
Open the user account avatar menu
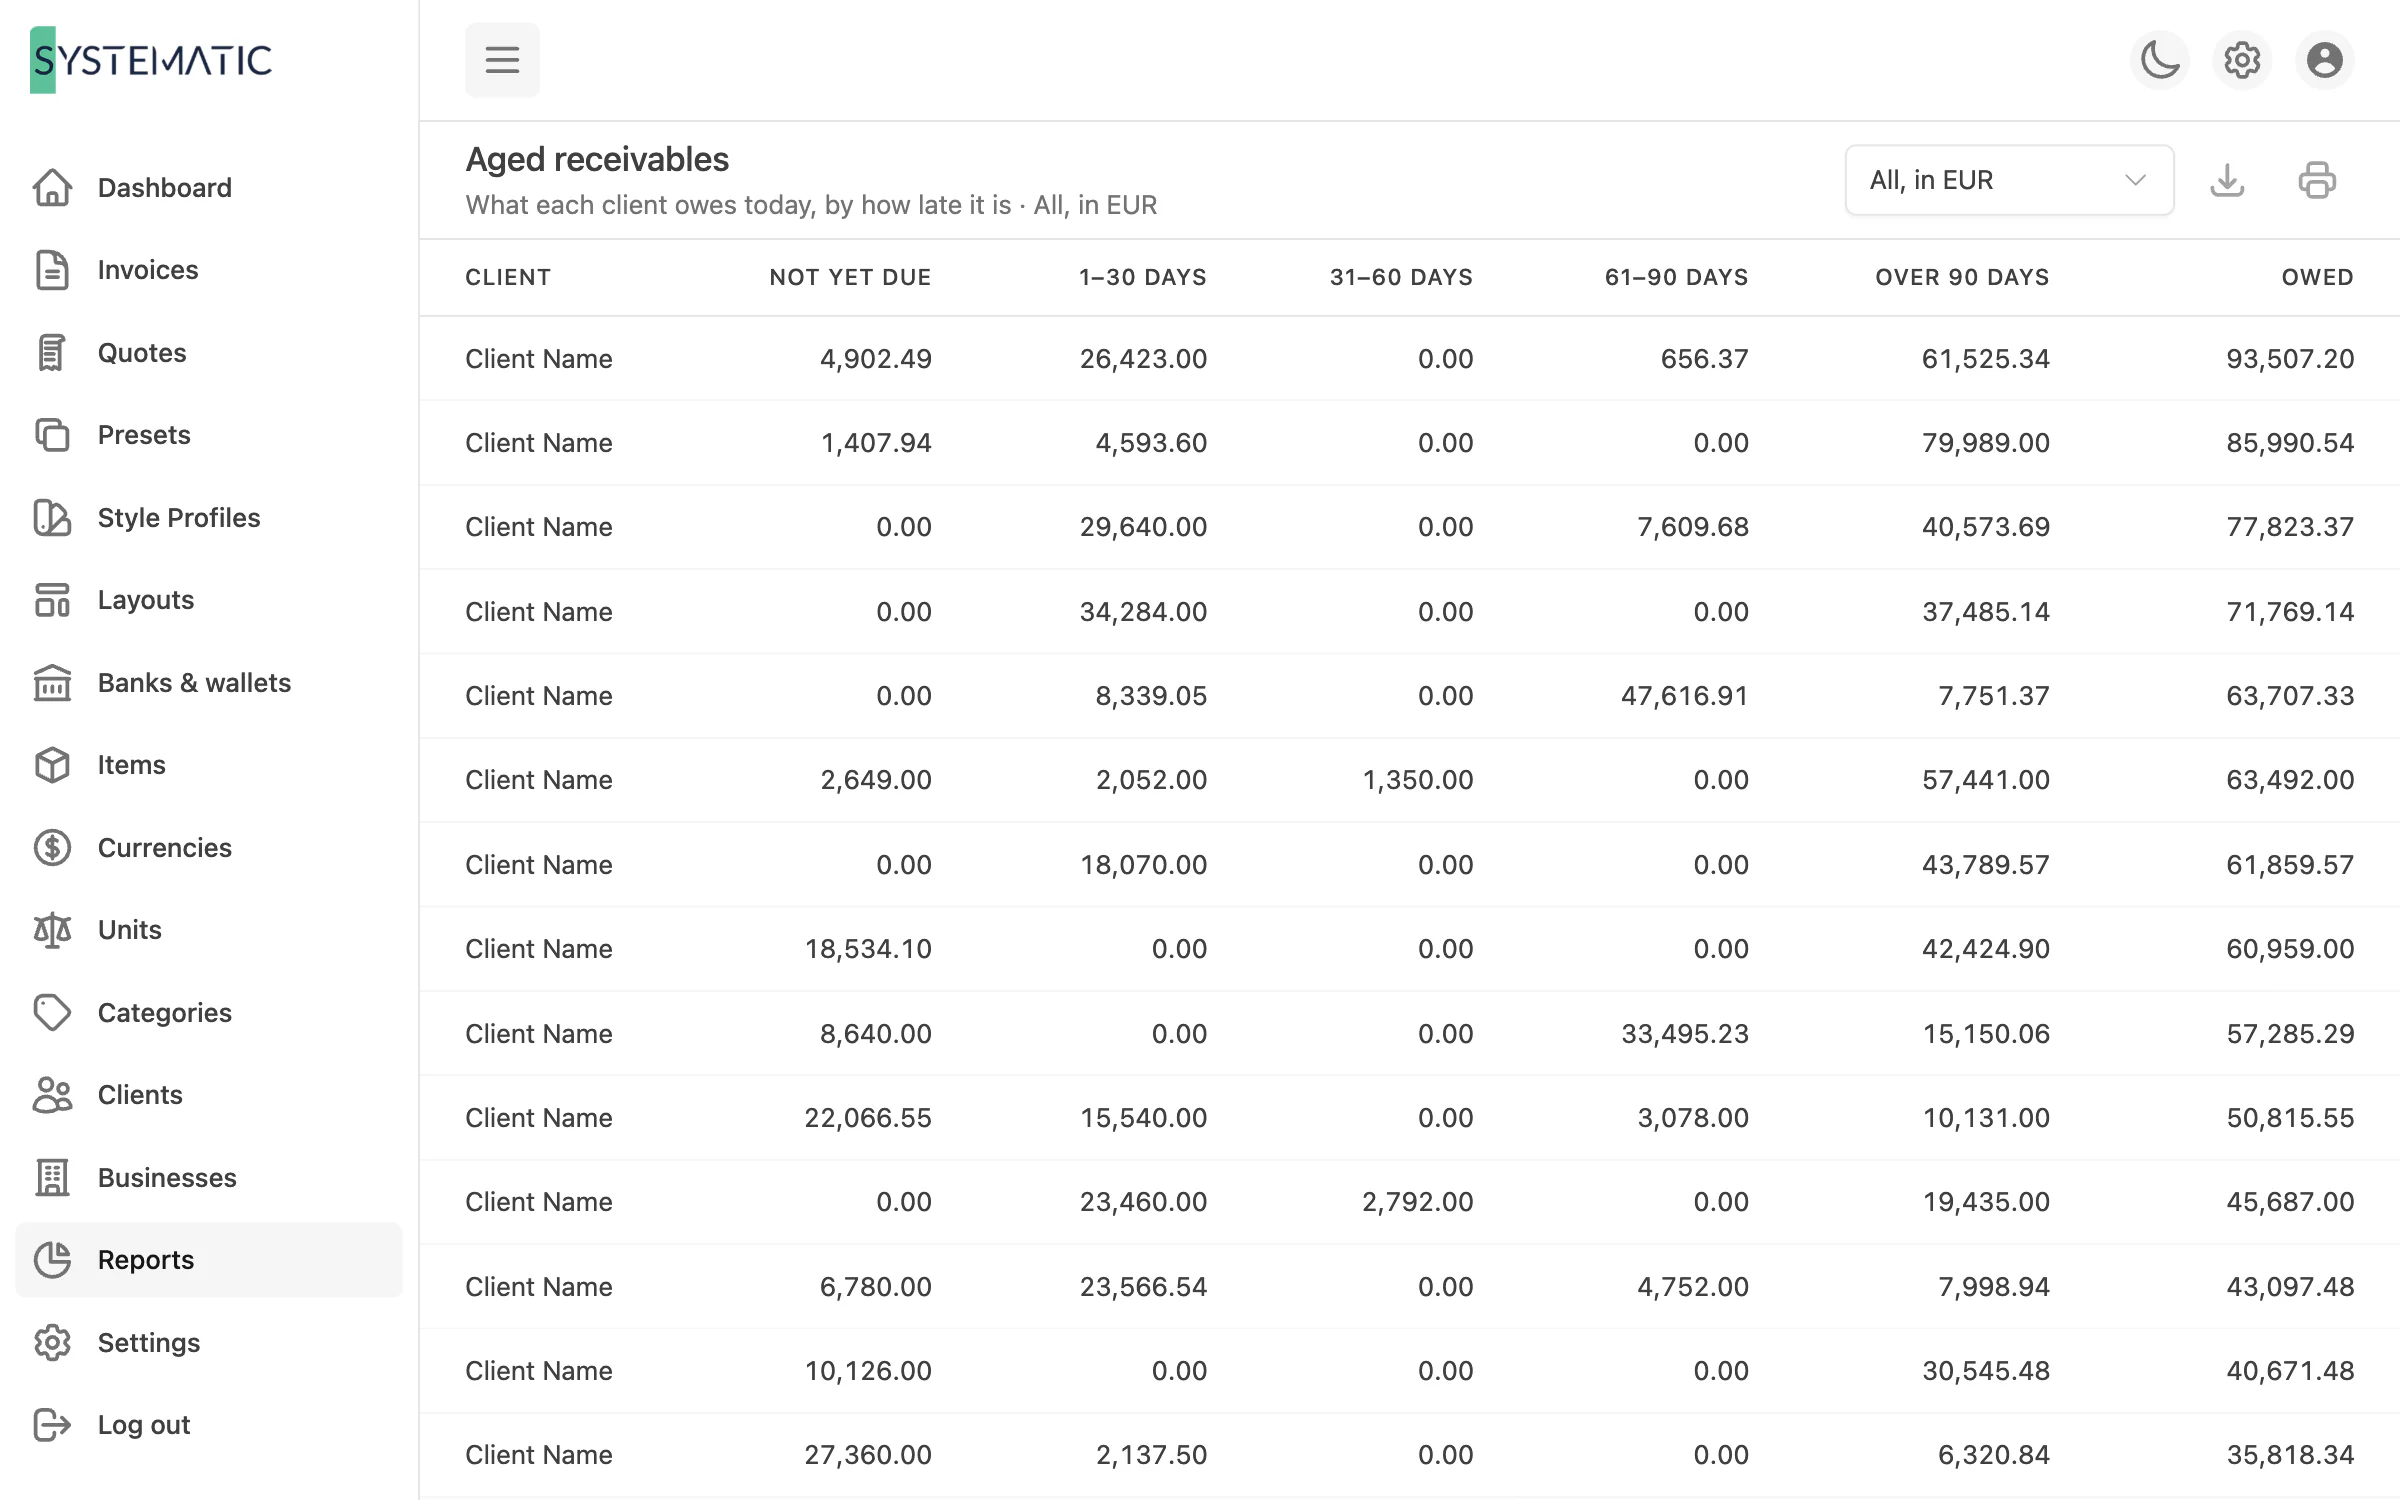click(x=2324, y=60)
